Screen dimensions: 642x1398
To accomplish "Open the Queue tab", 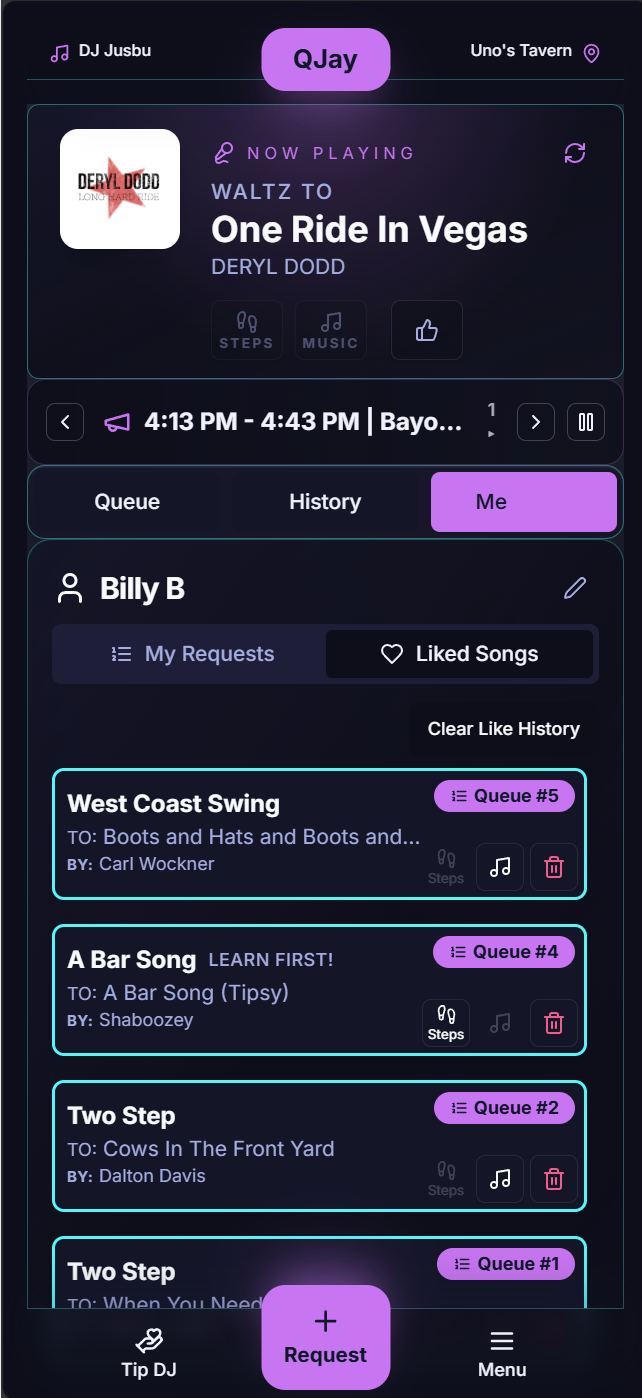I will click(x=128, y=501).
